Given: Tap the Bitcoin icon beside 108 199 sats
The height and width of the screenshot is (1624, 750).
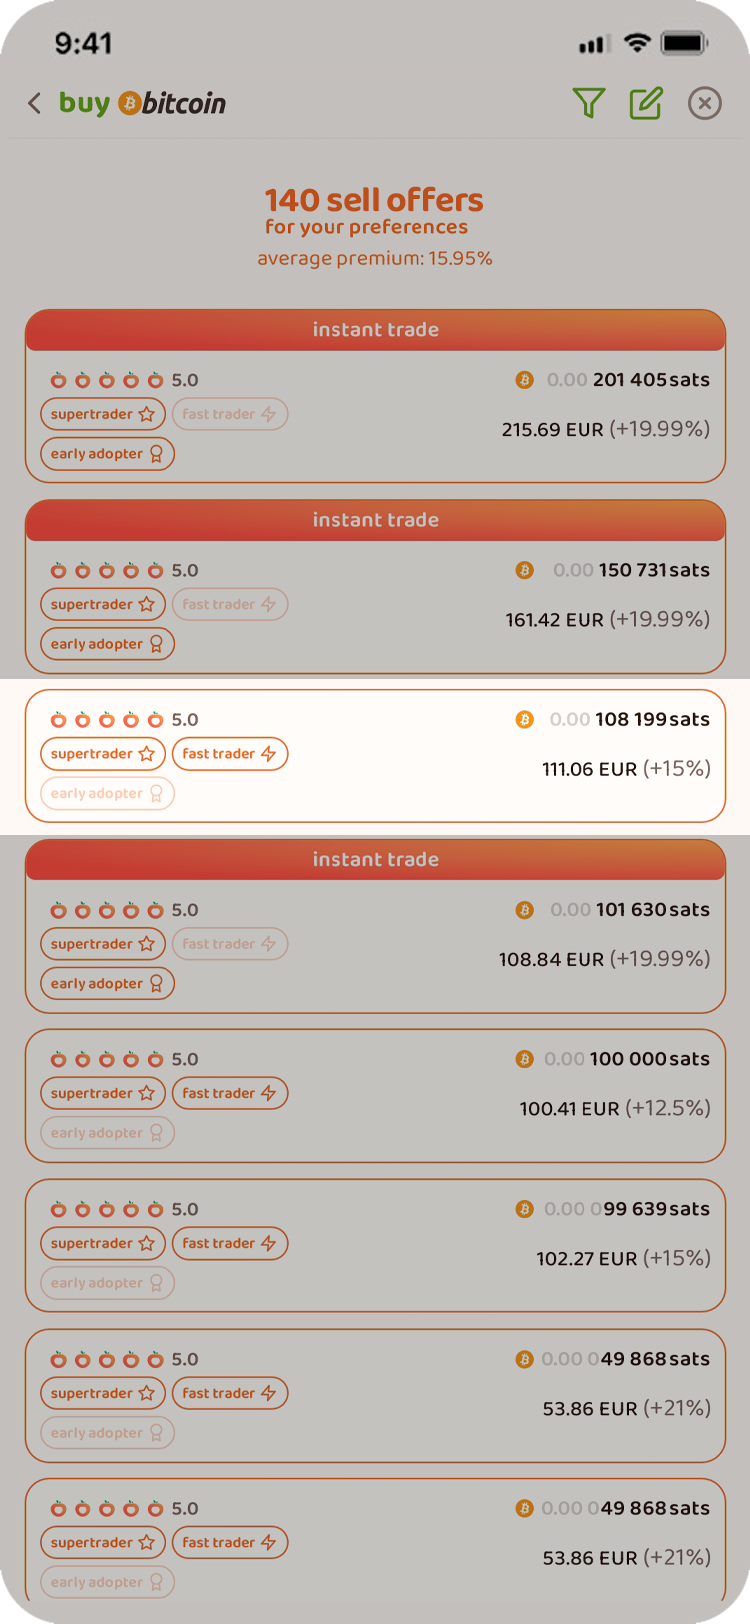Looking at the screenshot, I should [x=524, y=720].
